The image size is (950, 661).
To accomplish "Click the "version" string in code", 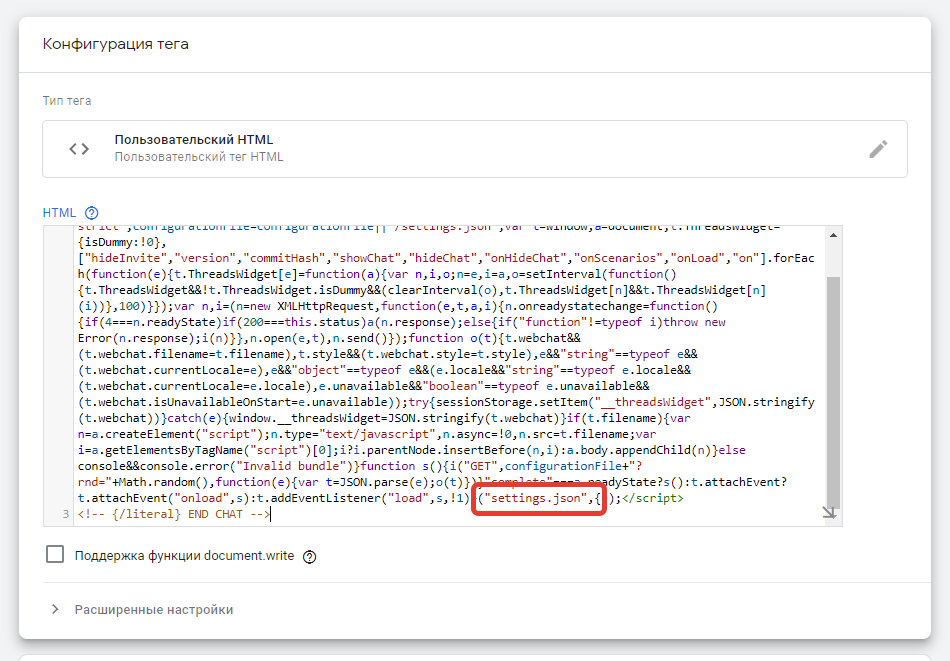I will coord(205,258).
